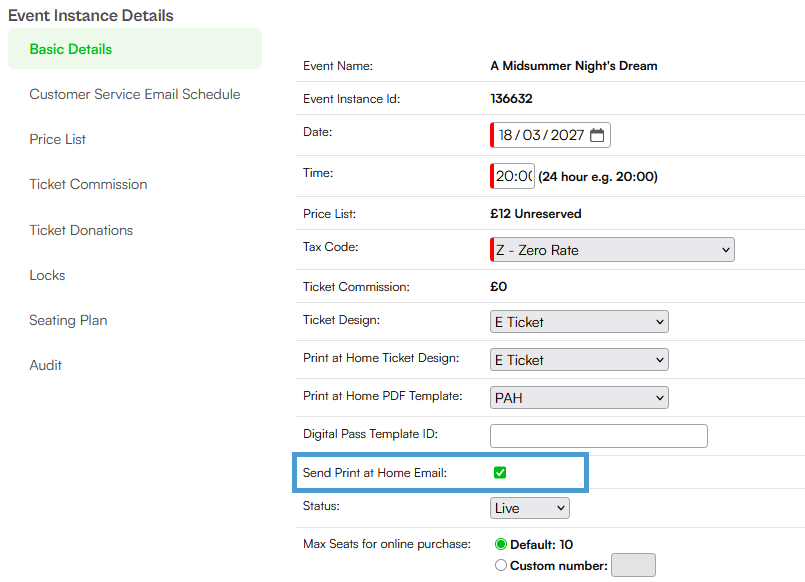The height and width of the screenshot is (582, 805).
Task: Select the Default: 10 radio button
Action: [x=501, y=544]
